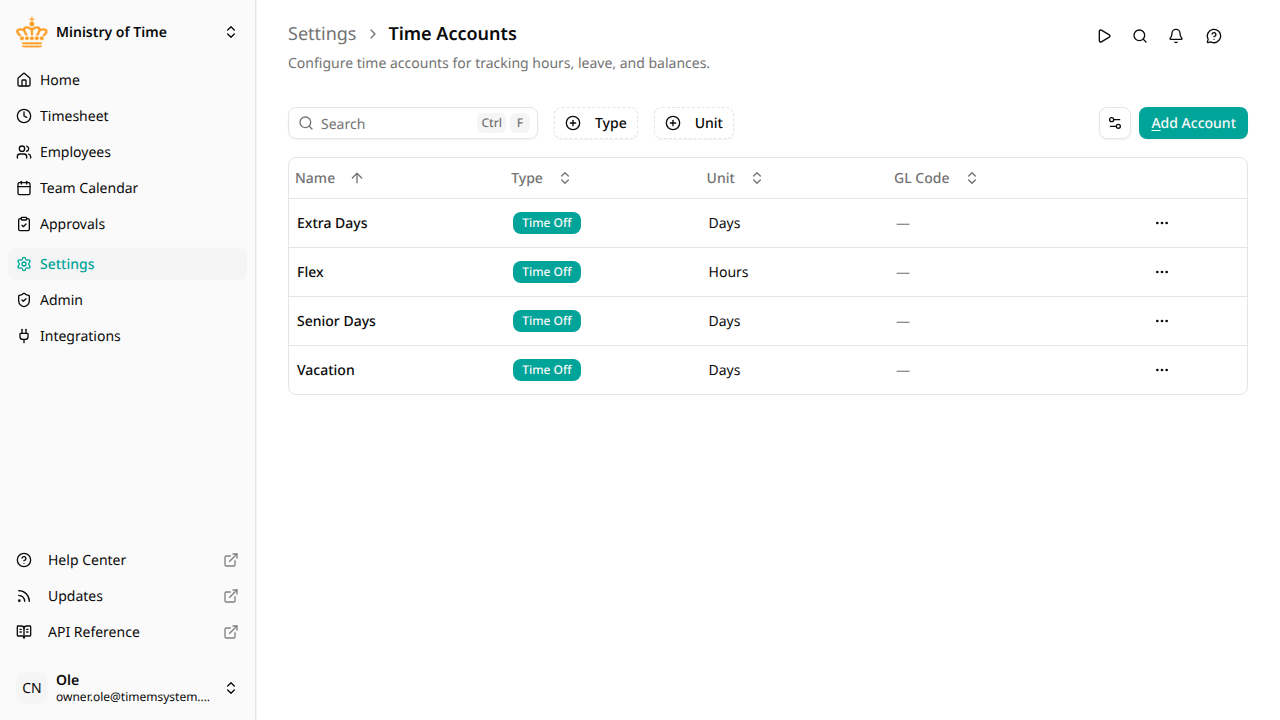1280x720 pixels.
Task: Open the Approvals clipboard icon
Action: click(24, 224)
